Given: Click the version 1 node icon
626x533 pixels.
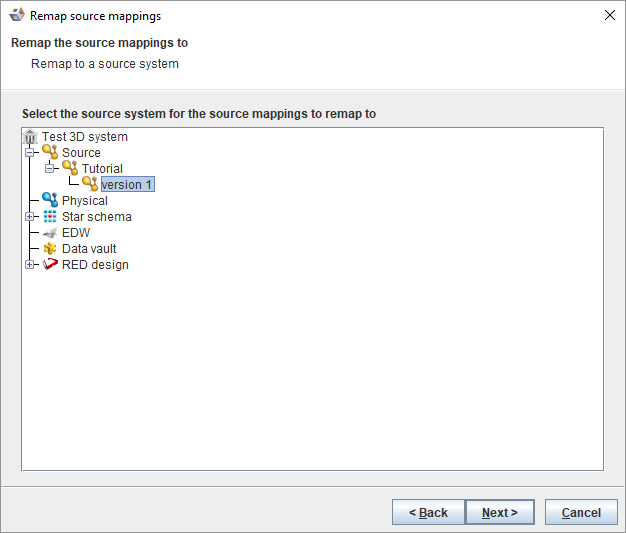Looking at the screenshot, I should click(x=90, y=185).
